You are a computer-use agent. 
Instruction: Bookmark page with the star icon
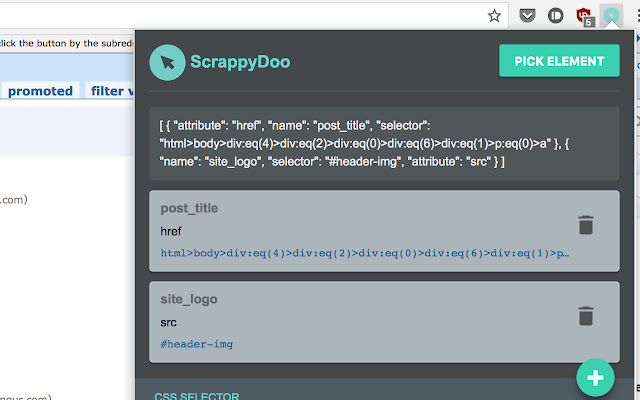[x=494, y=16]
